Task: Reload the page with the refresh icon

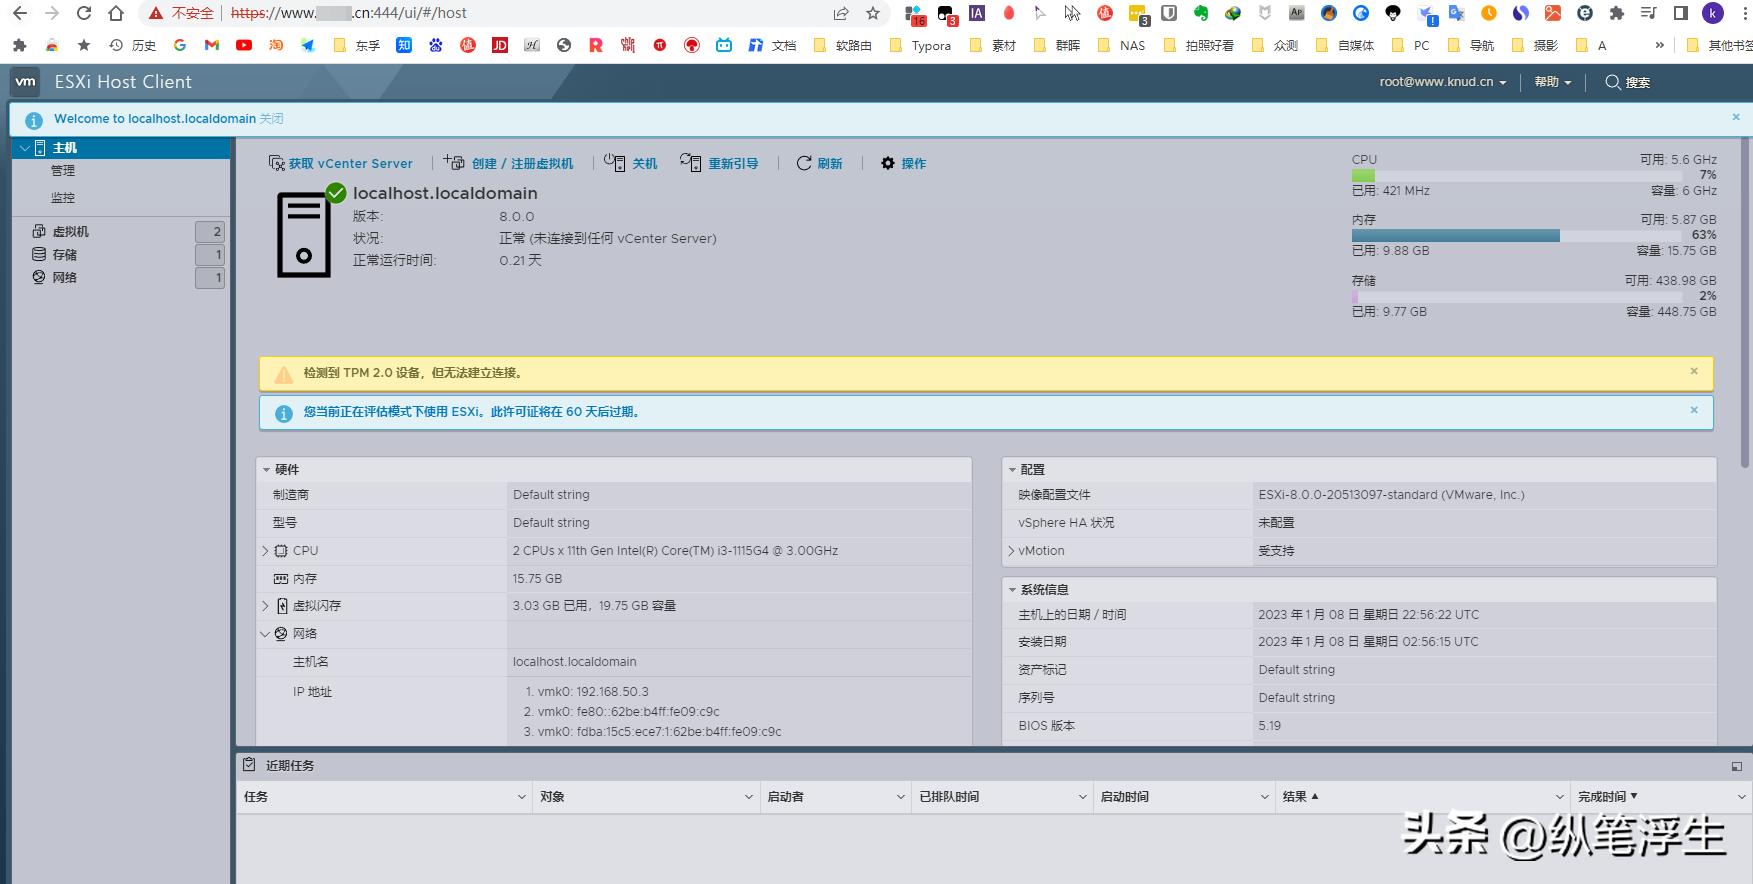Action: (x=84, y=13)
